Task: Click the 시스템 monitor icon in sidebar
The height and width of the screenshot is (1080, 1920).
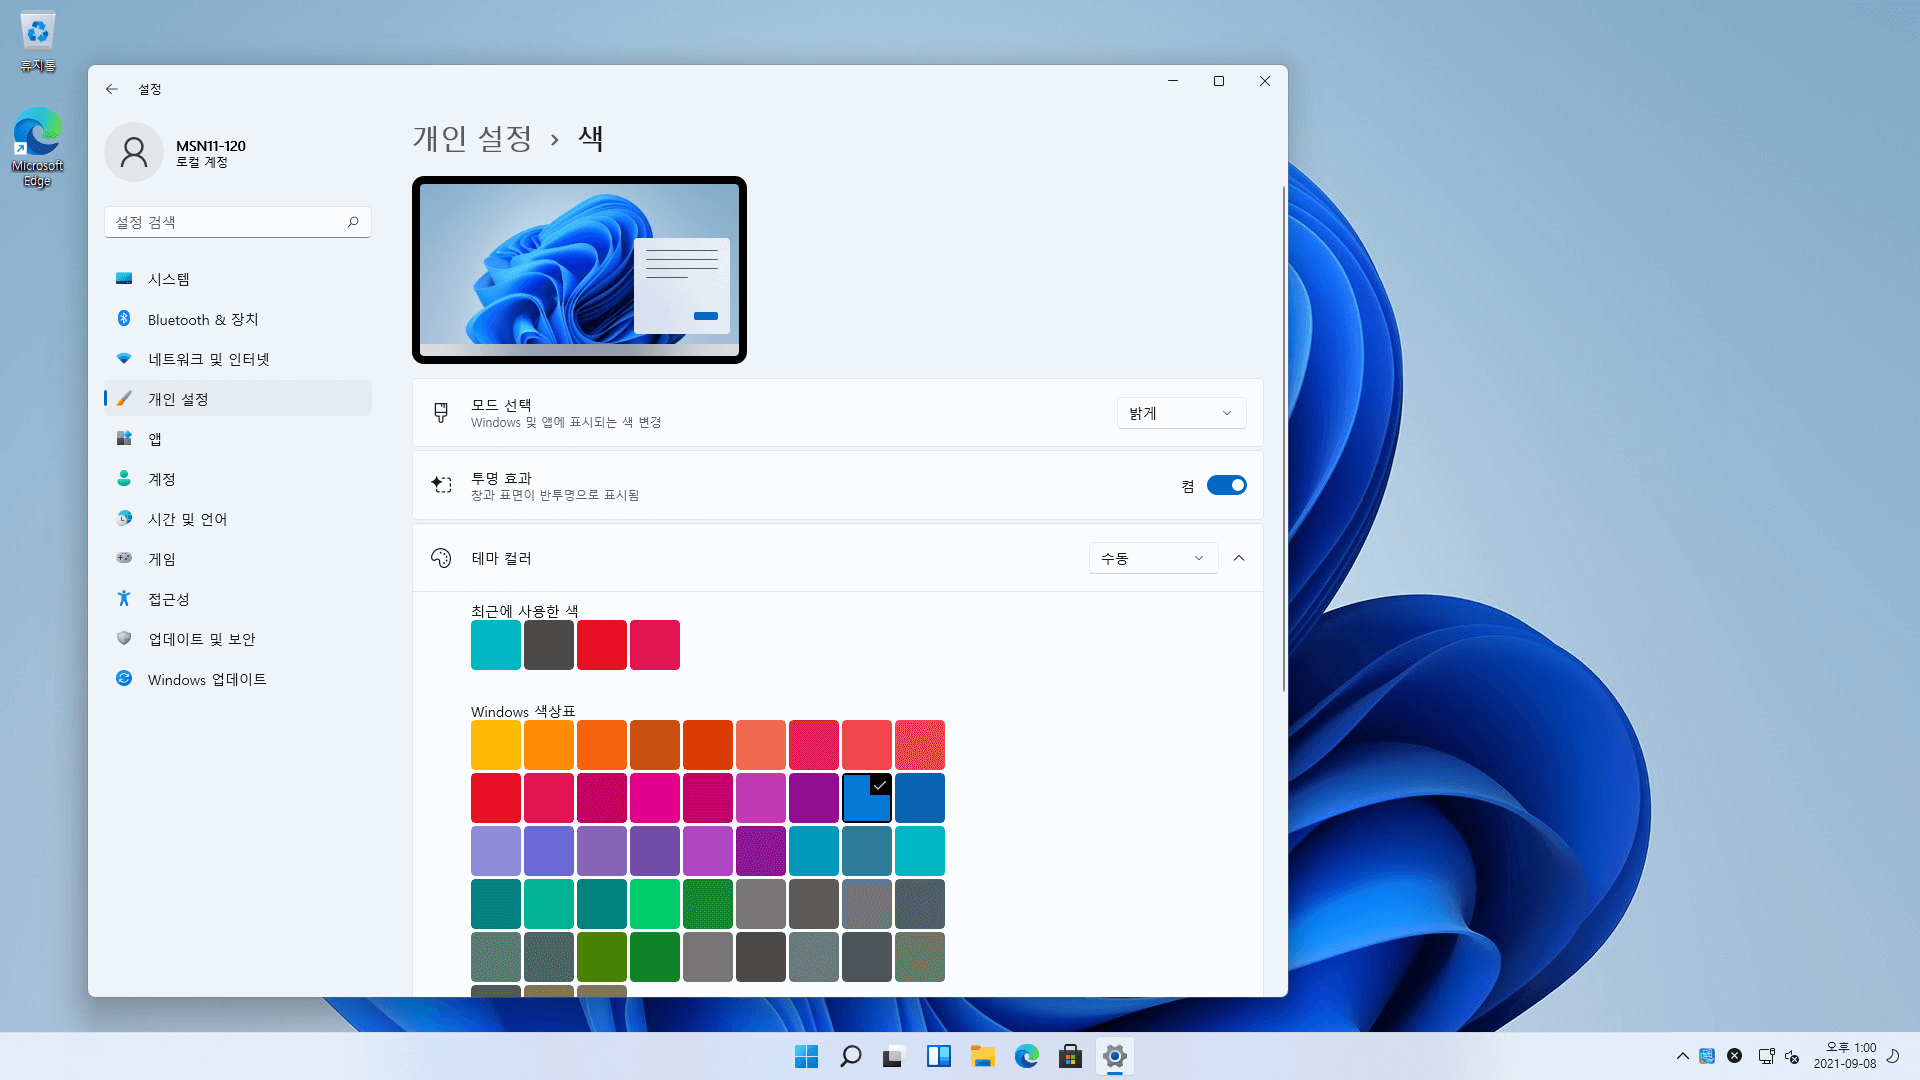Action: (124, 279)
